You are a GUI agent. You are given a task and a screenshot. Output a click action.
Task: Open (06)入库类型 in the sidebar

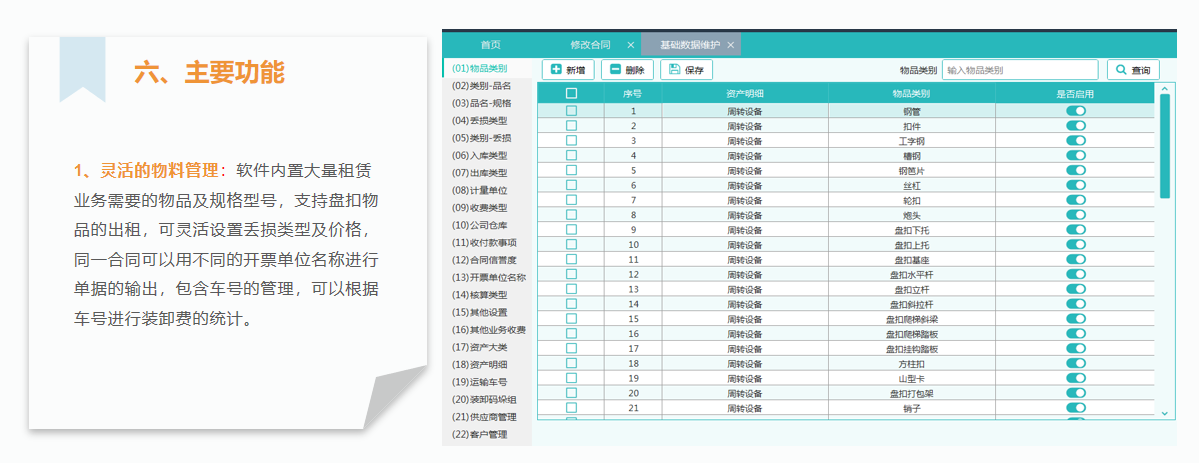(x=479, y=155)
